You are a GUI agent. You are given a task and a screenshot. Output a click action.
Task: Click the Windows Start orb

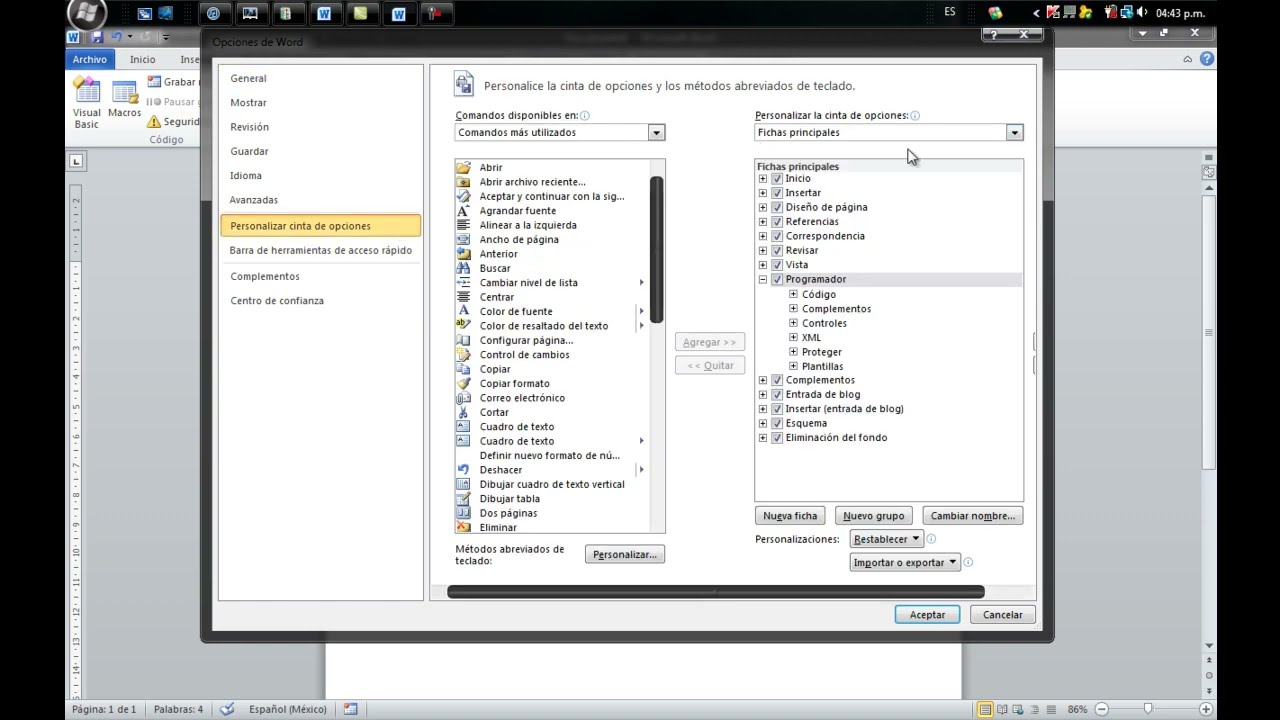87,13
